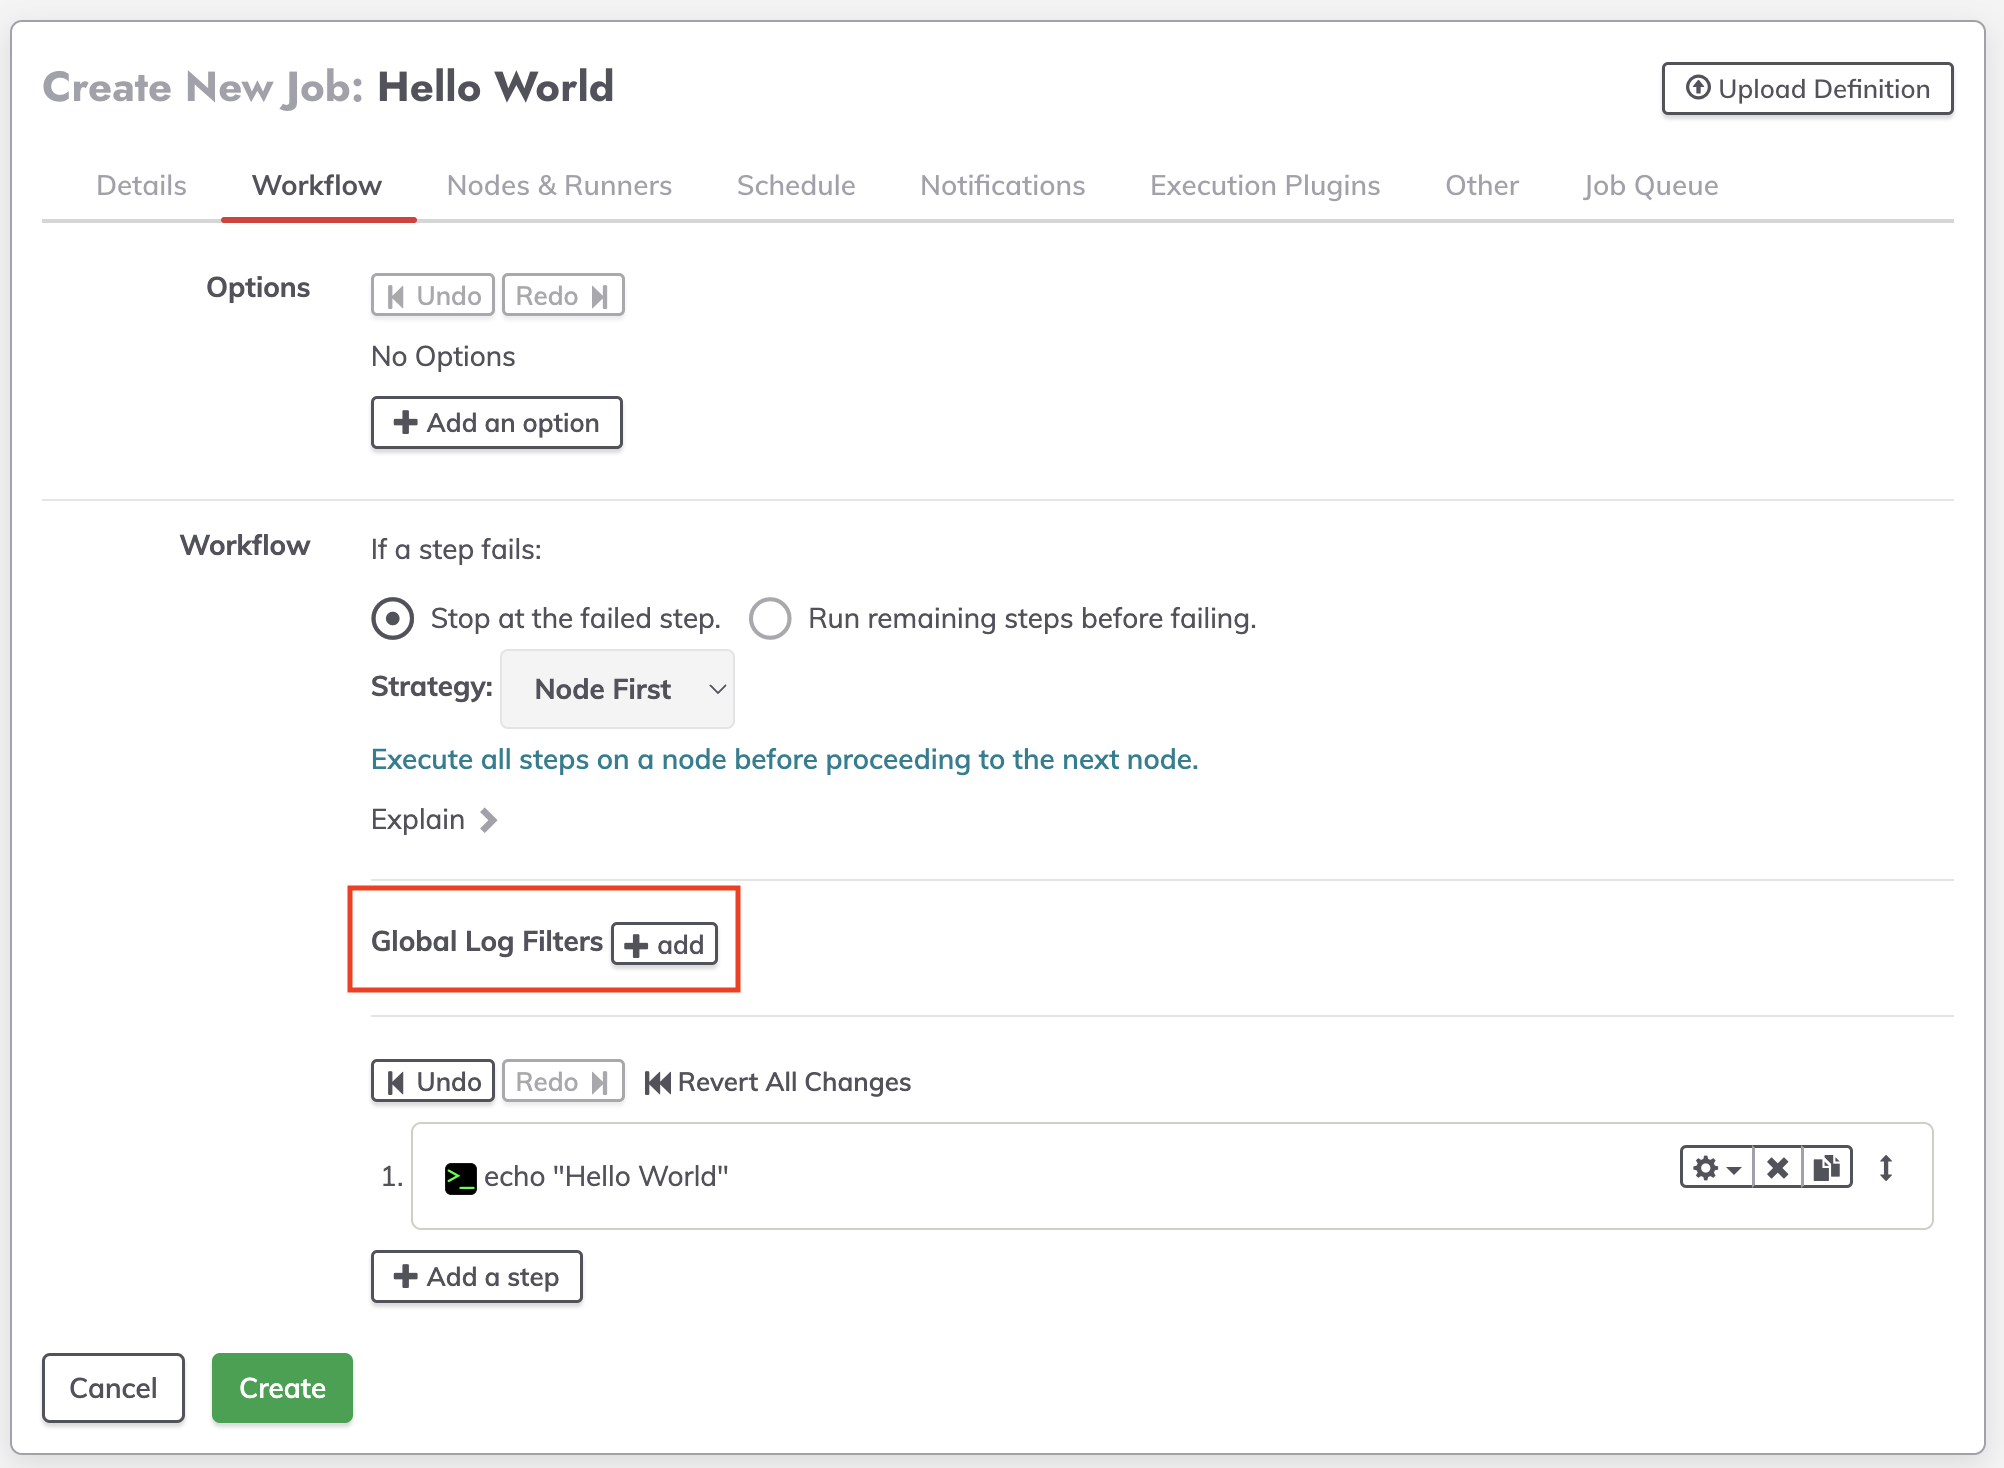Viewport: 2004px width, 1468px height.
Task: Cancel the job creation
Action: [x=113, y=1388]
